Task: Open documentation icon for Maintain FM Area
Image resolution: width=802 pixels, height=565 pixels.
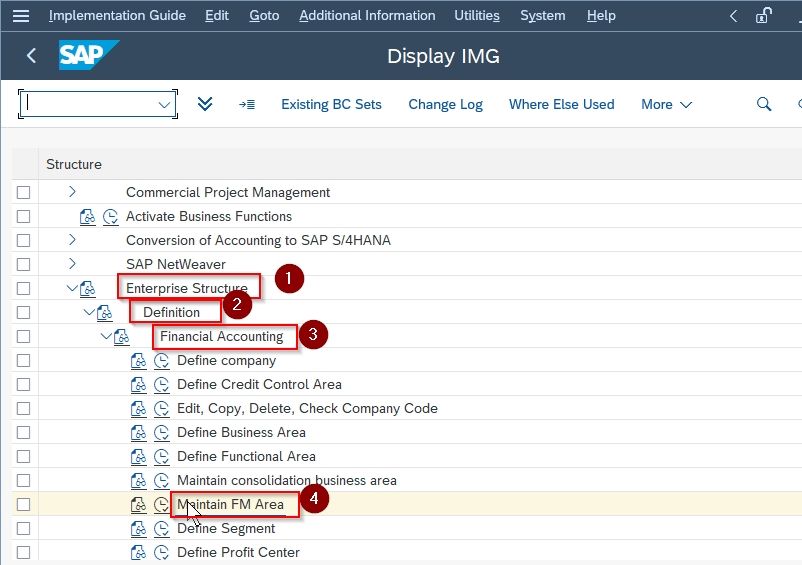Action: [138, 505]
